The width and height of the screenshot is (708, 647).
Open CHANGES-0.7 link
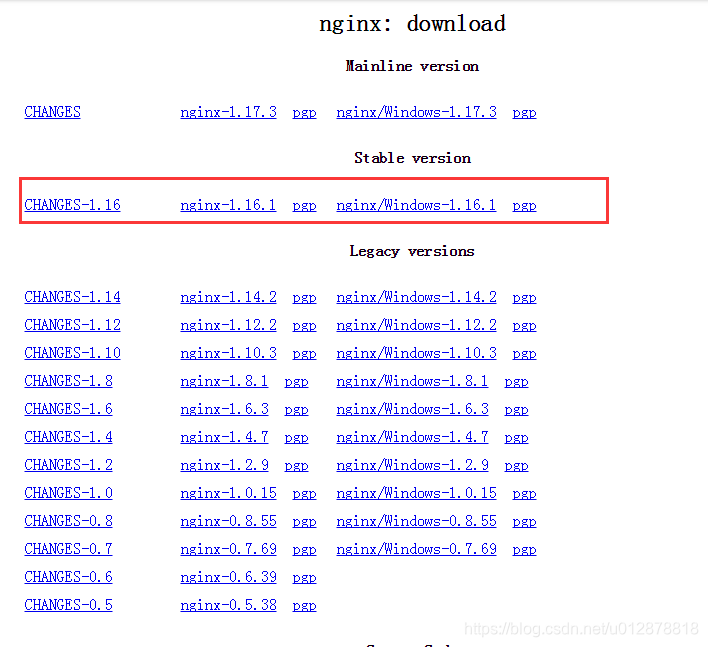click(68, 549)
